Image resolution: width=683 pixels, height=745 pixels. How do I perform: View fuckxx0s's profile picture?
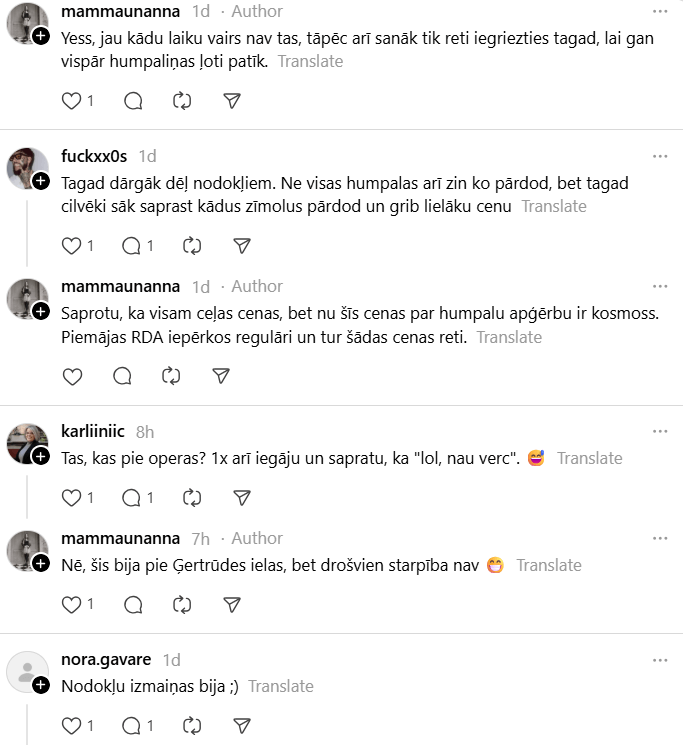click(x=28, y=168)
